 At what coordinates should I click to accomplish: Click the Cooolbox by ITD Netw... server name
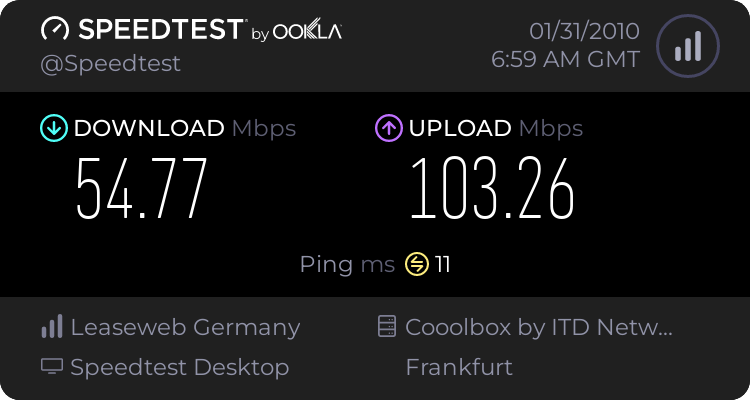tap(539, 328)
